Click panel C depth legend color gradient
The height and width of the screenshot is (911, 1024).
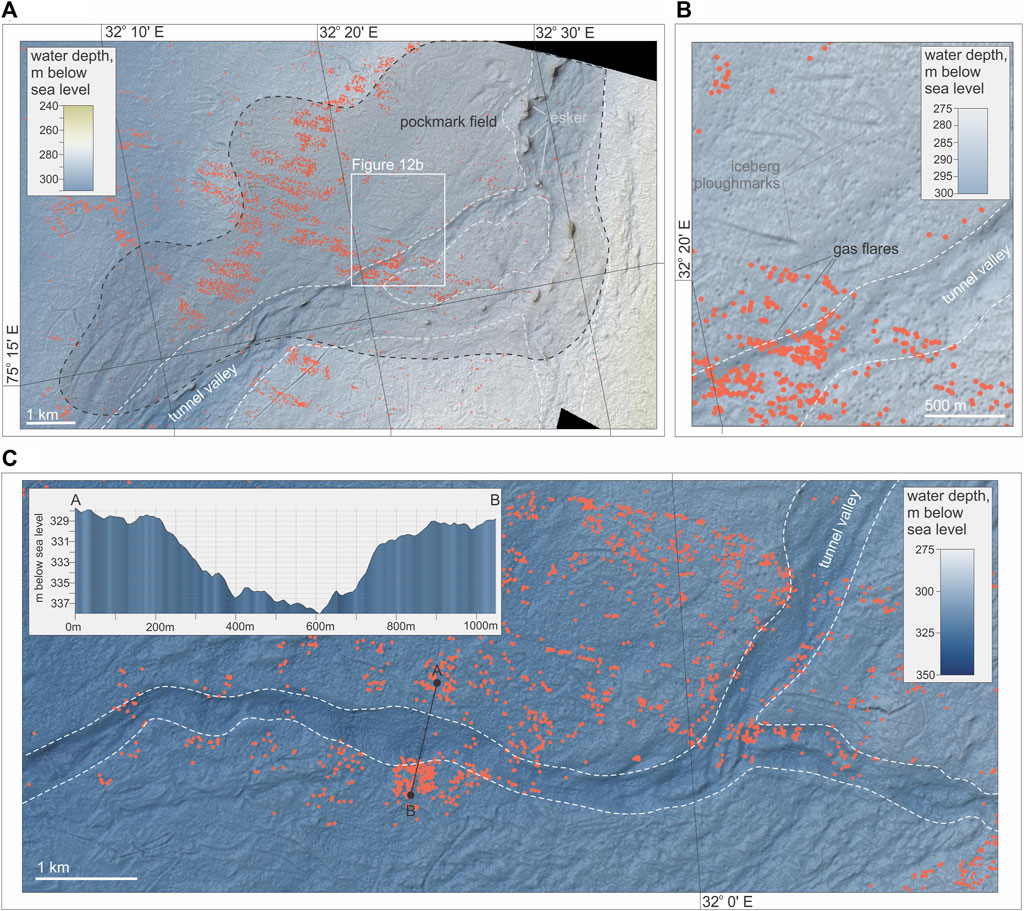coord(957,612)
